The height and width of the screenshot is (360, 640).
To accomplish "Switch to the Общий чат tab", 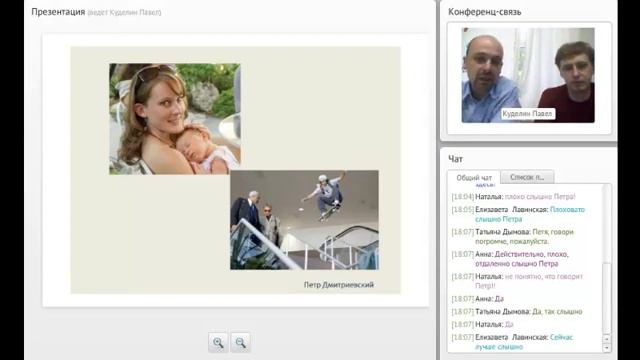I will pos(474,178).
